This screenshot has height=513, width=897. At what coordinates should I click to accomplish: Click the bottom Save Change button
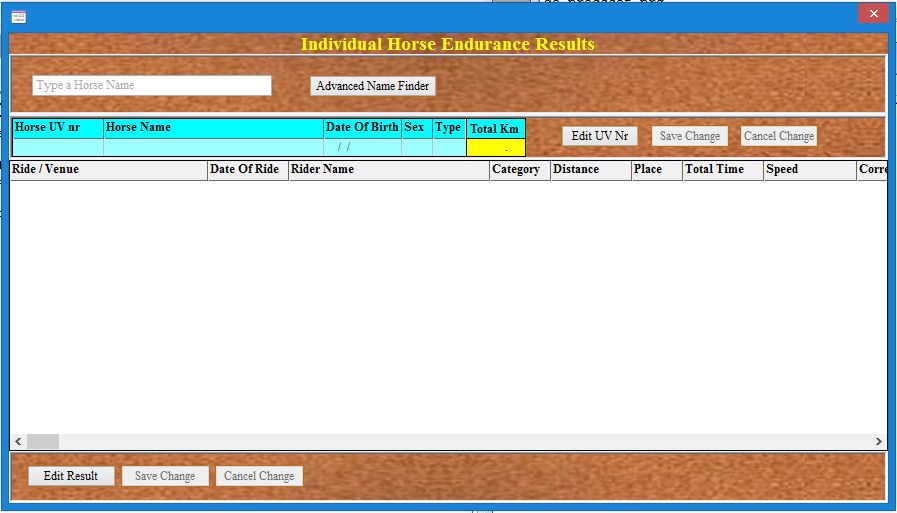pos(165,476)
